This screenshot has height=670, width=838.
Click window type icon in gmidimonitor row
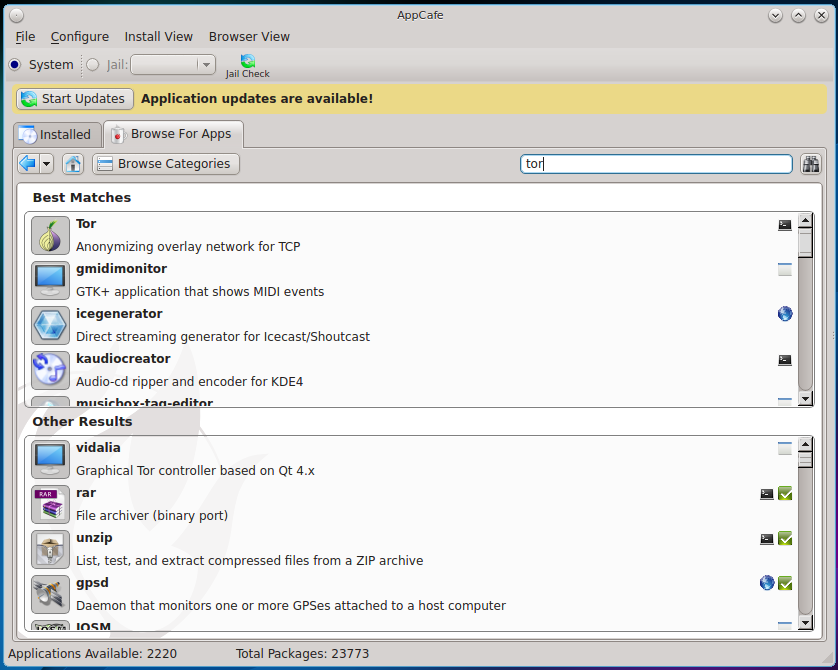point(785,269)
